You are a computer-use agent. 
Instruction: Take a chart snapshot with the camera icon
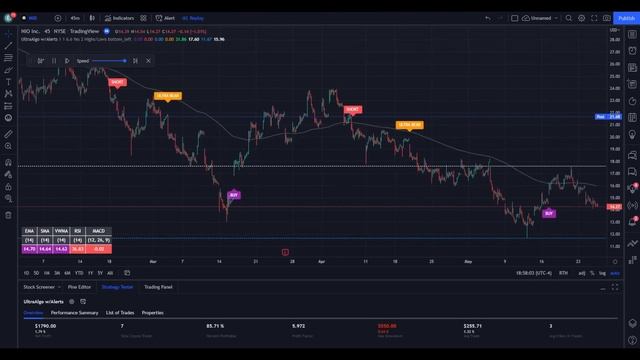[607, 18]
